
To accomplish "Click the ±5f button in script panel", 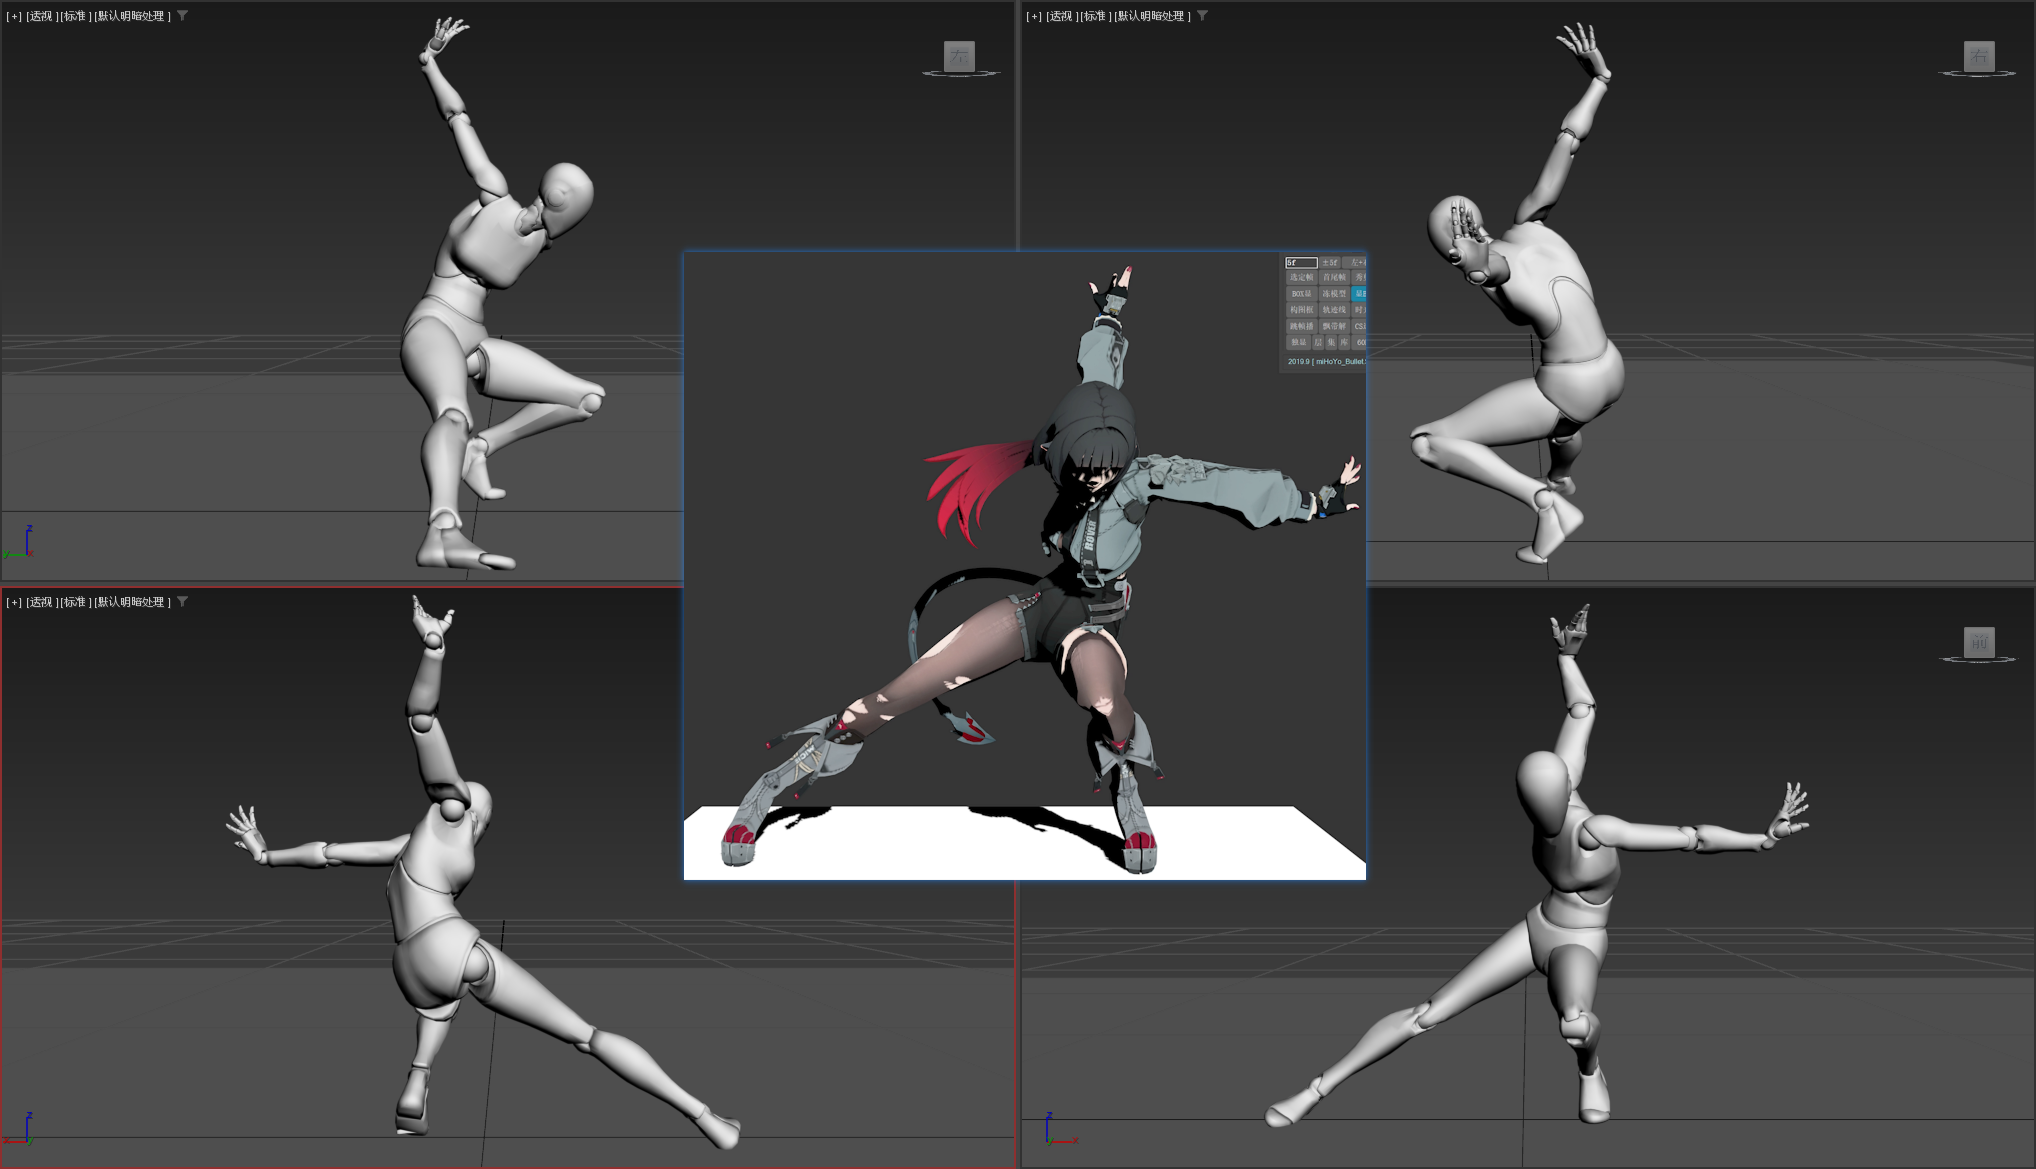I will pos(1330,262).
